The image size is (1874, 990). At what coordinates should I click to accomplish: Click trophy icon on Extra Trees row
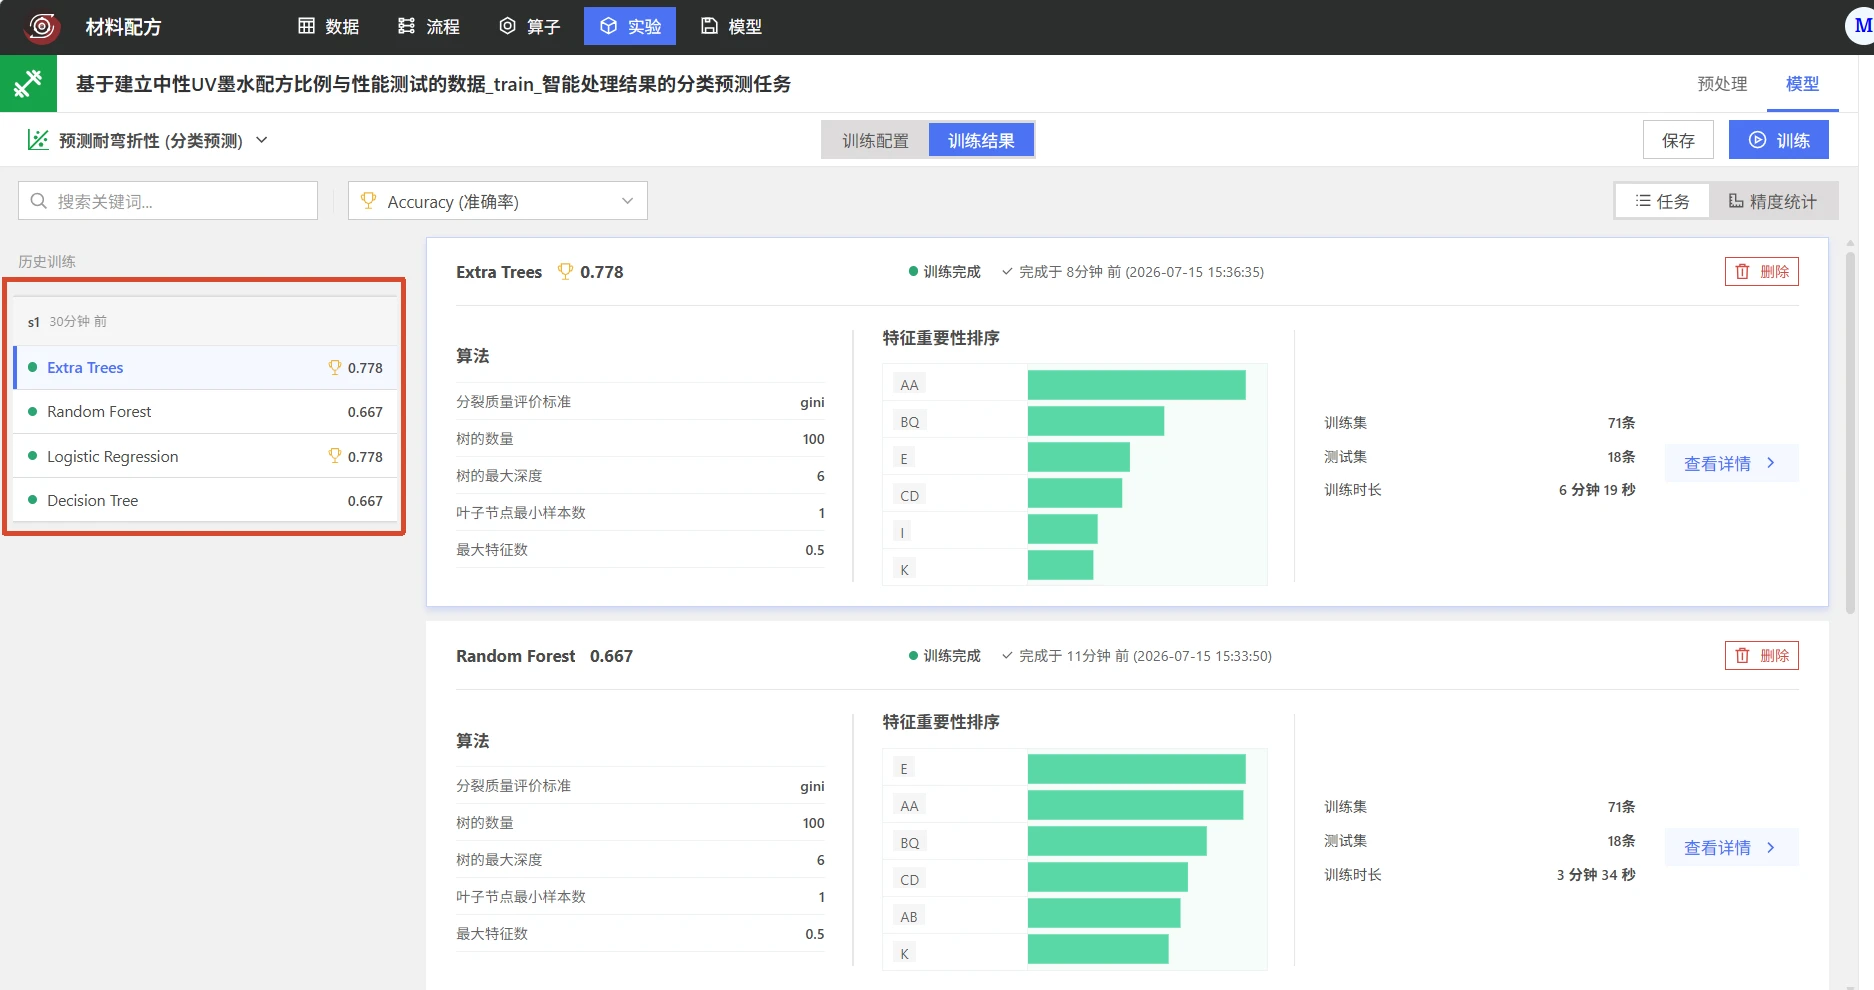point(335,367)
